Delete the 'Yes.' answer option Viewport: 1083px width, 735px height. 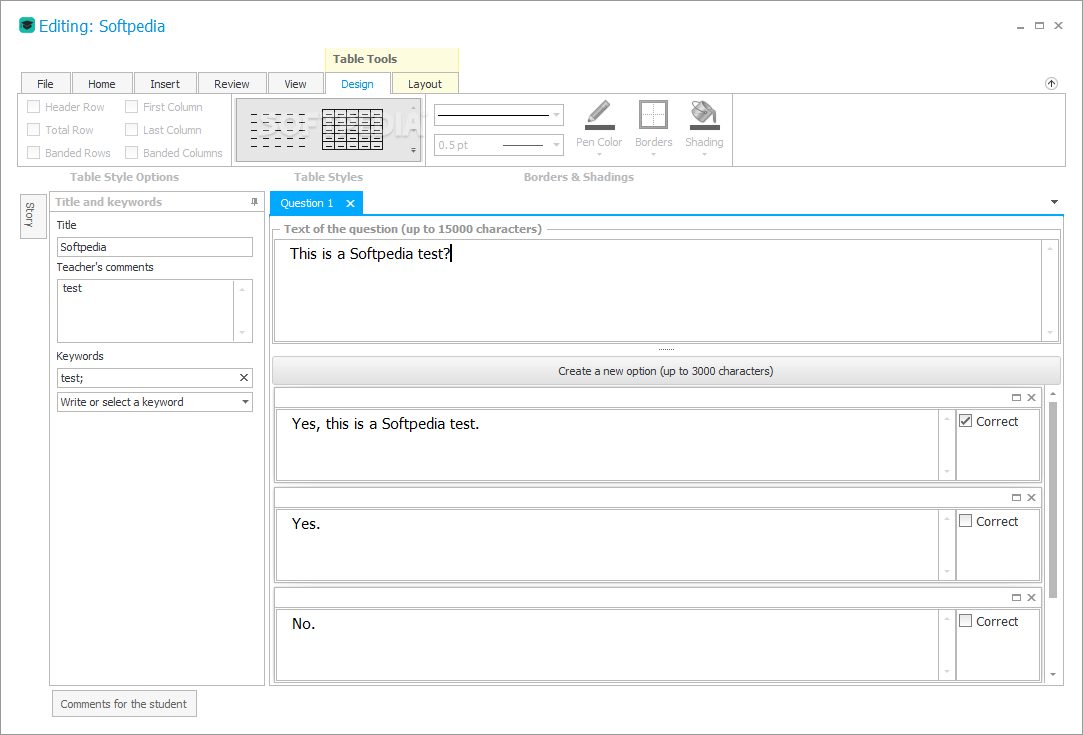[1031, 497]
